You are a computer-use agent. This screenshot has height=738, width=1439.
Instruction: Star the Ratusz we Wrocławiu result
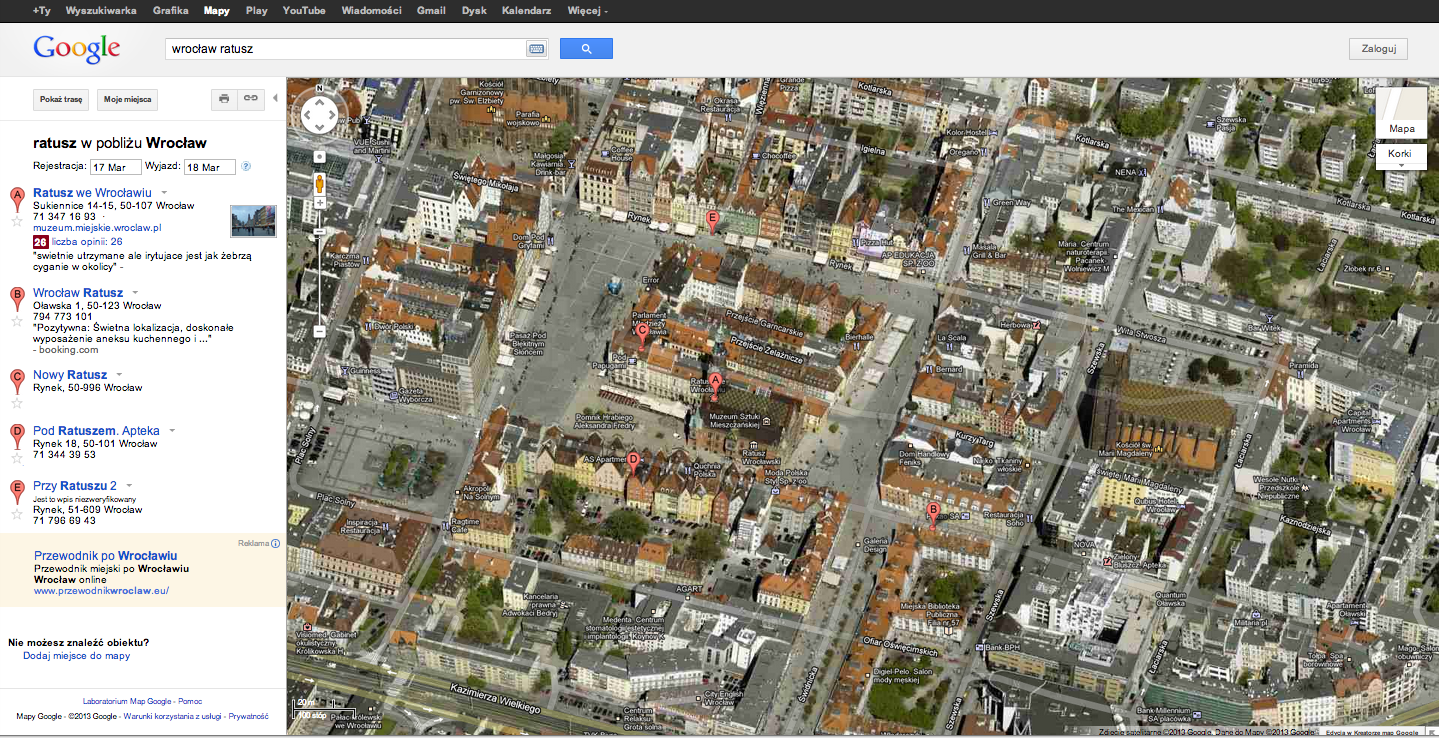coord(16,221)
